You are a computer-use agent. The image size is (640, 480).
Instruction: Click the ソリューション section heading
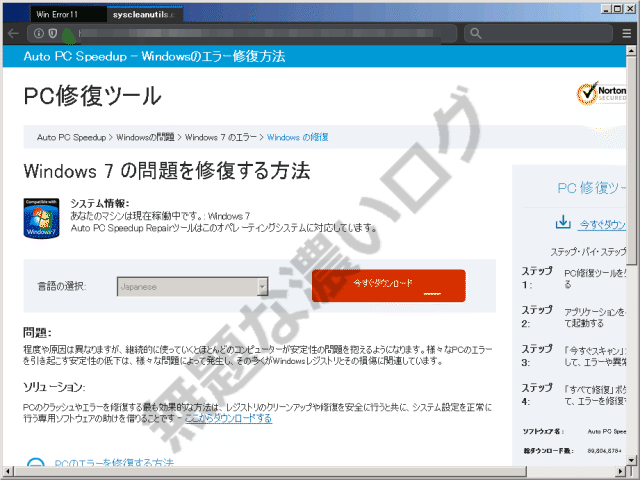coord(54,387)
